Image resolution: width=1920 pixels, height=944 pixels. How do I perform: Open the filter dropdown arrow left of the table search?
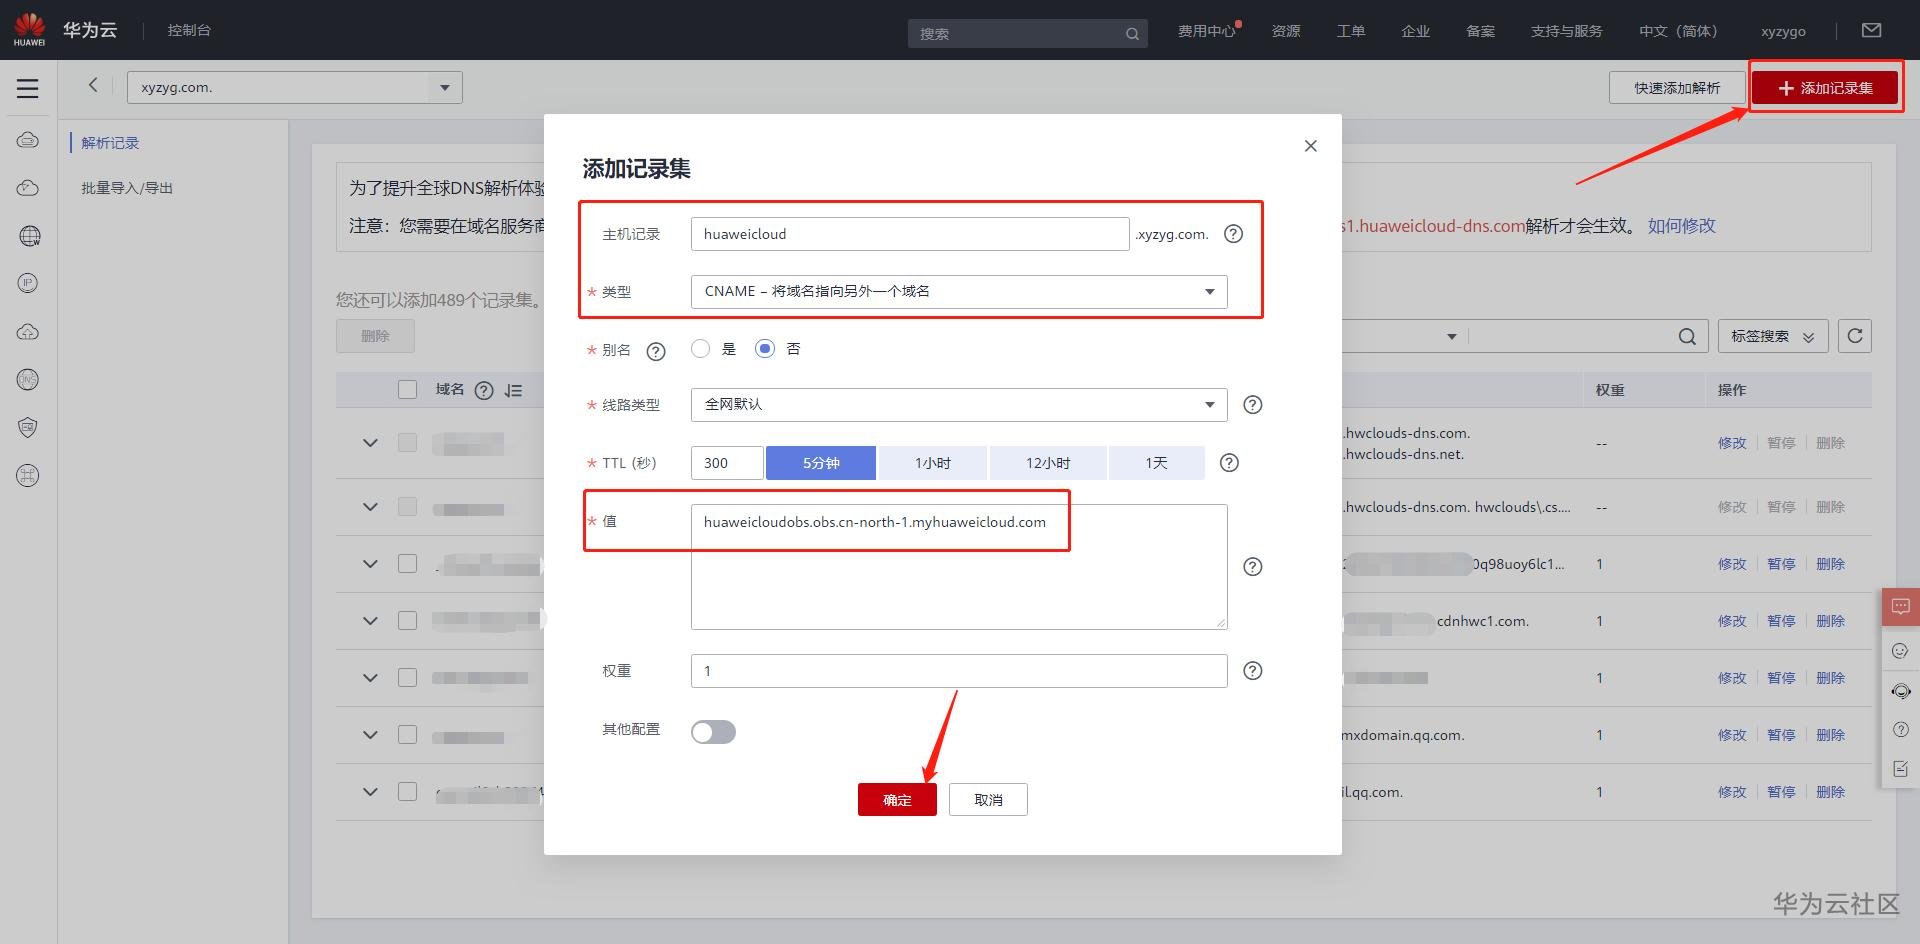1452,337
